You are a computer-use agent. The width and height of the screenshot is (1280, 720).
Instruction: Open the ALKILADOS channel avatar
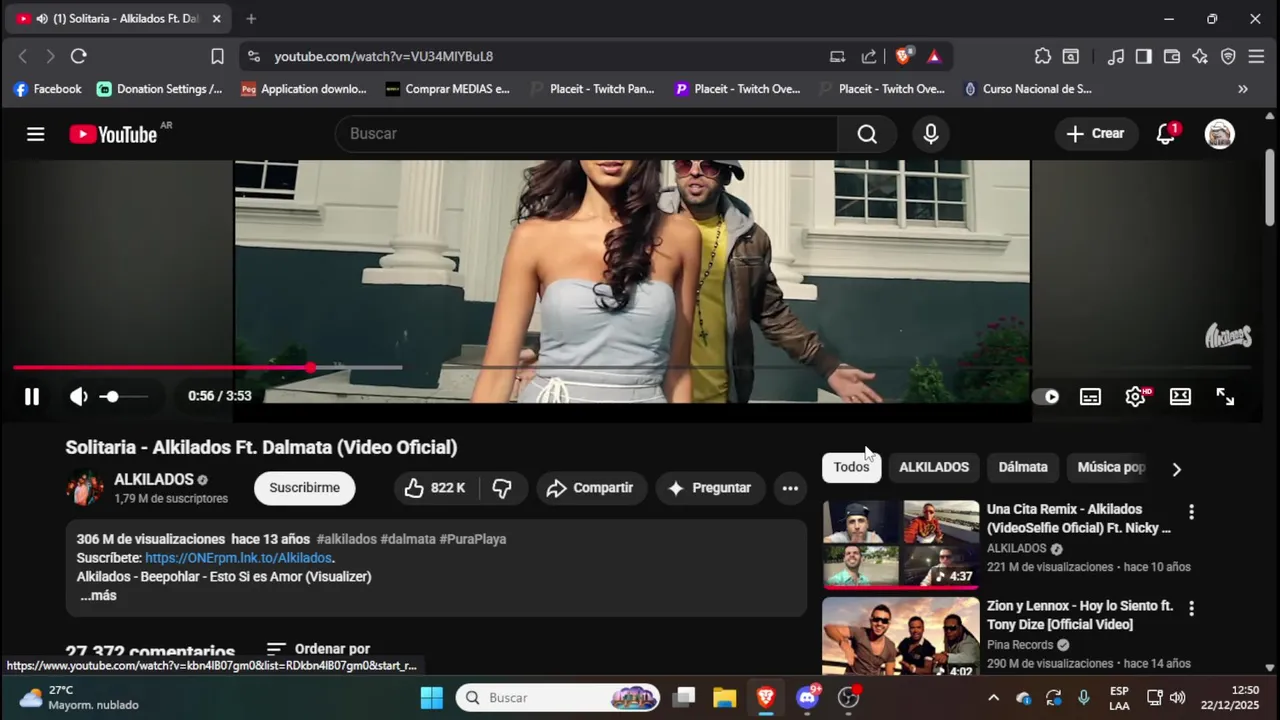click(85, 488)
